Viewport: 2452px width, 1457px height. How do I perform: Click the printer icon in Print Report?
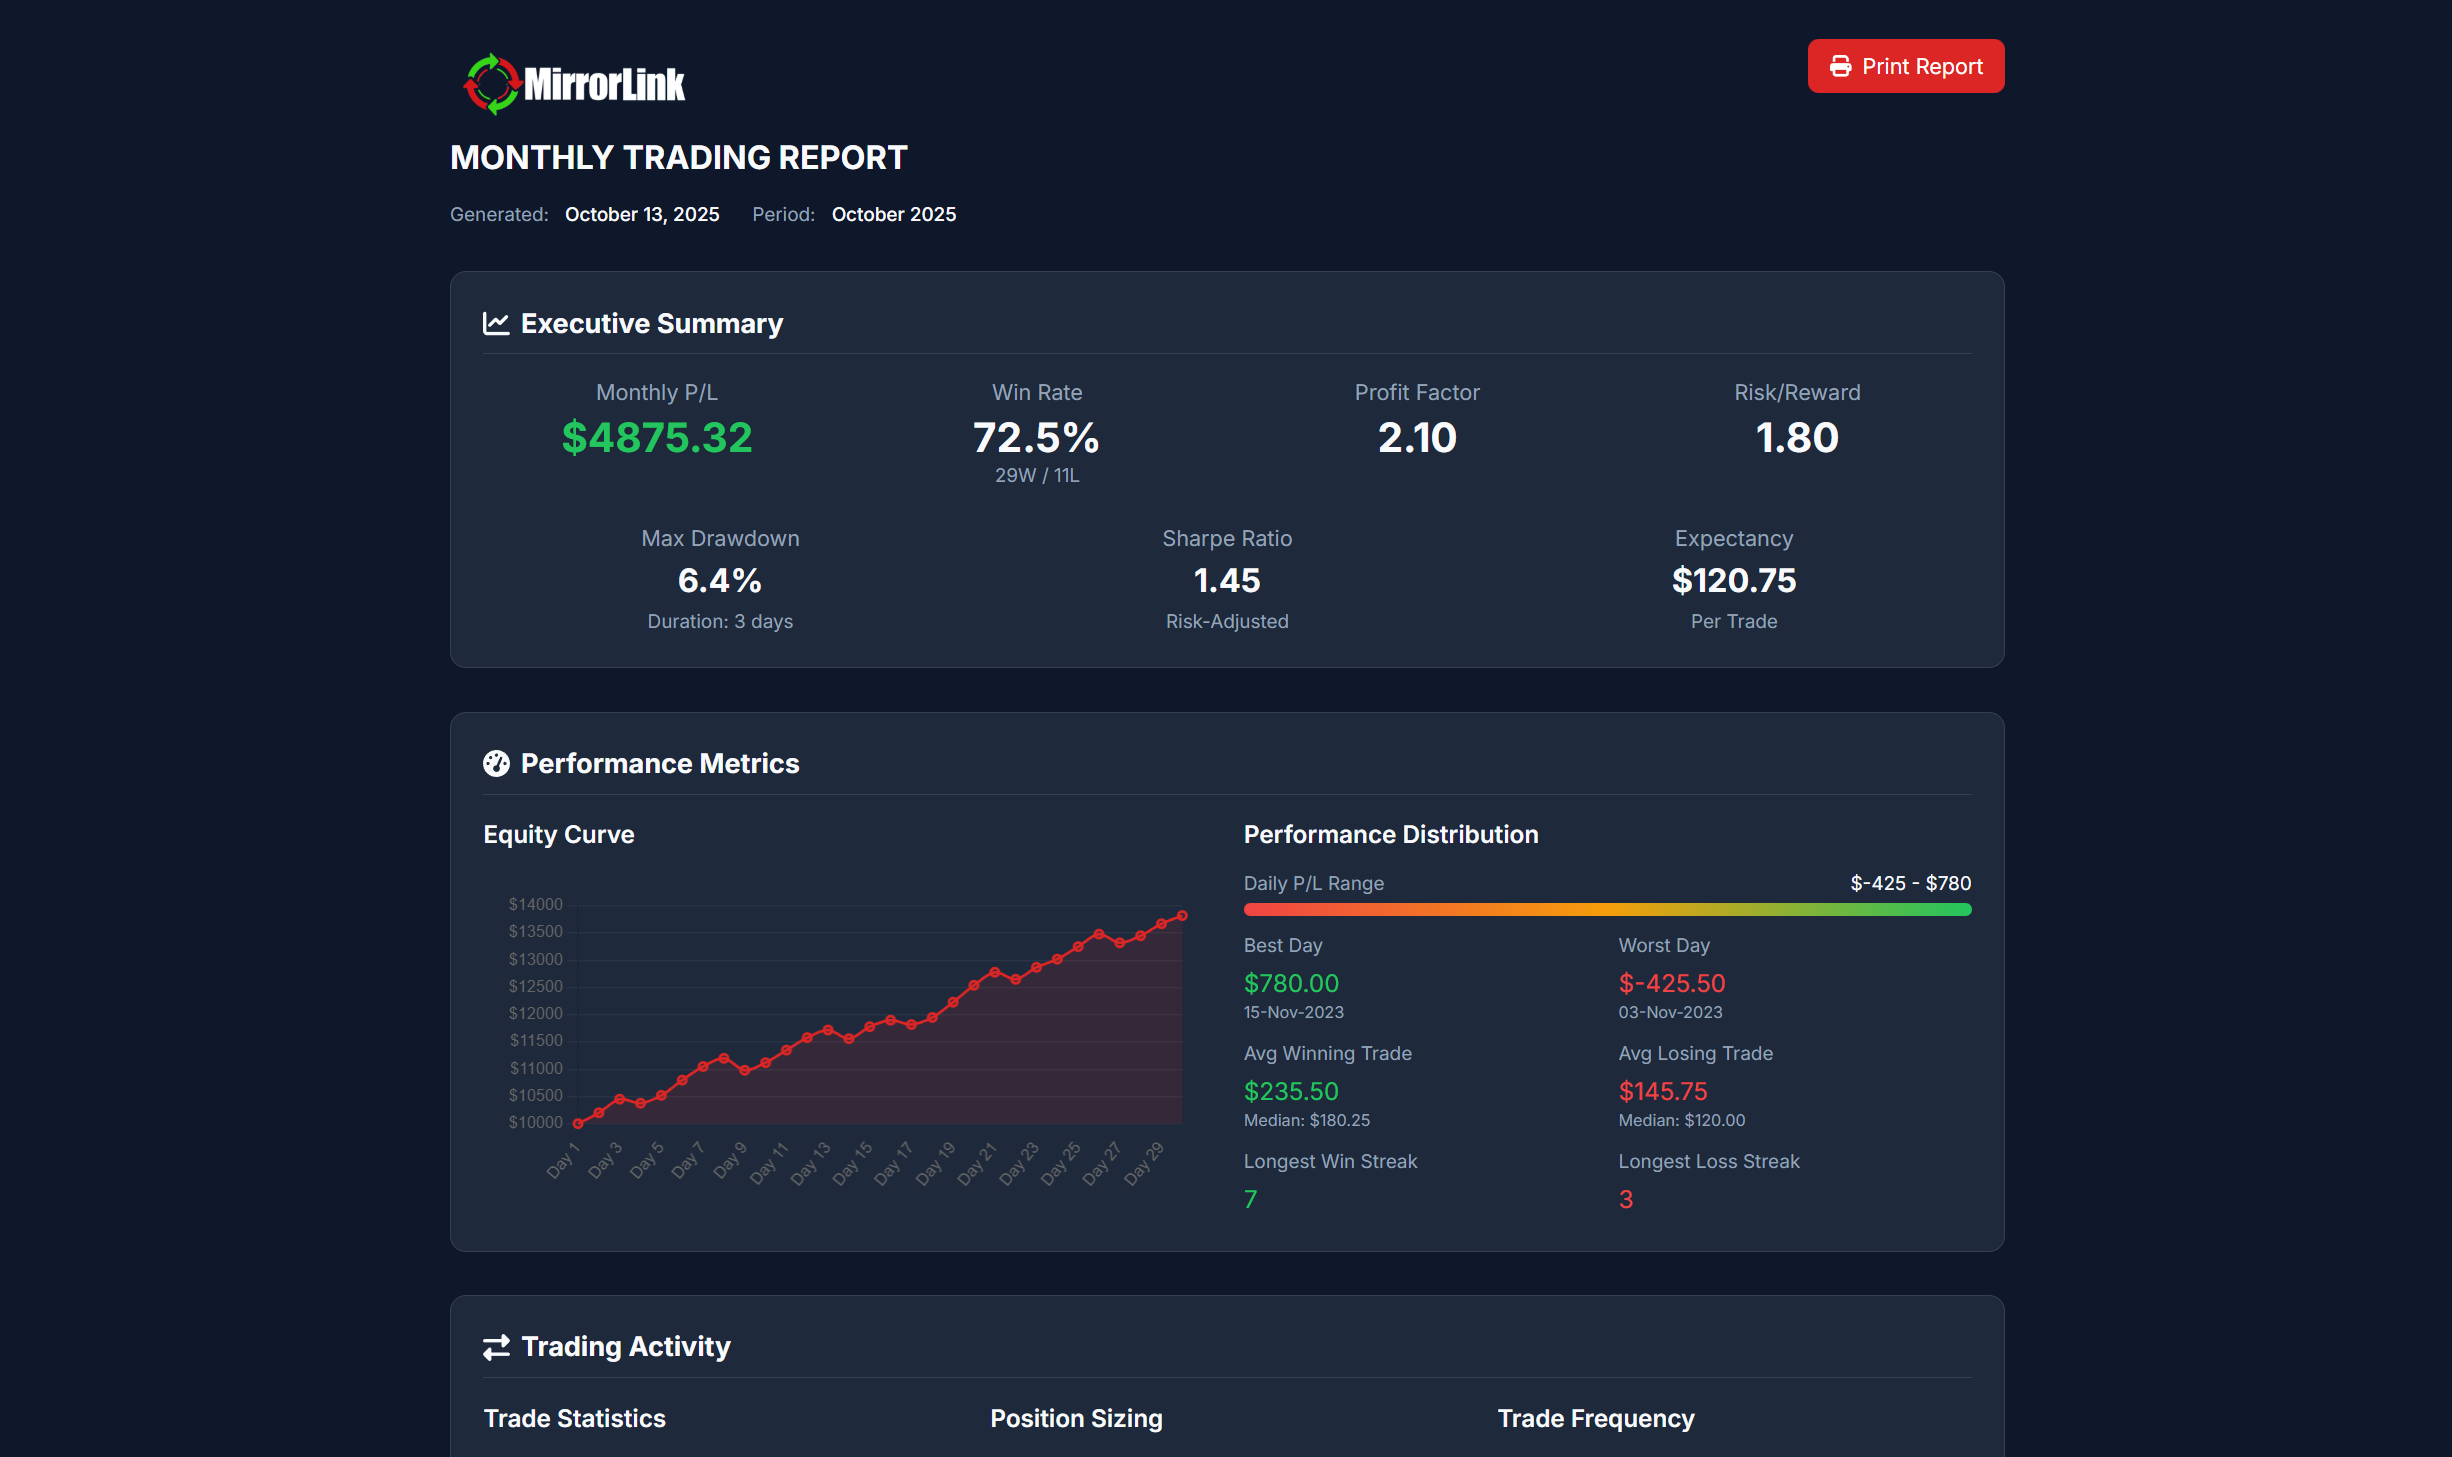click(1840, 66)
